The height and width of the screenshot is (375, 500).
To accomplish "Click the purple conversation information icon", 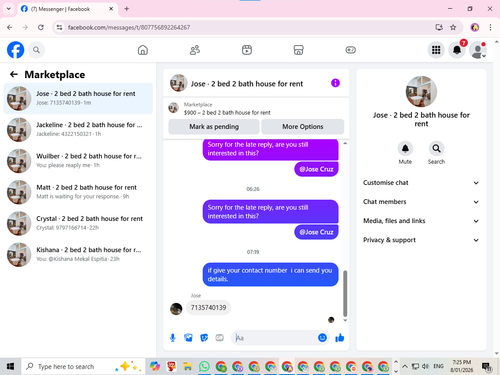I will click(335, 83).
